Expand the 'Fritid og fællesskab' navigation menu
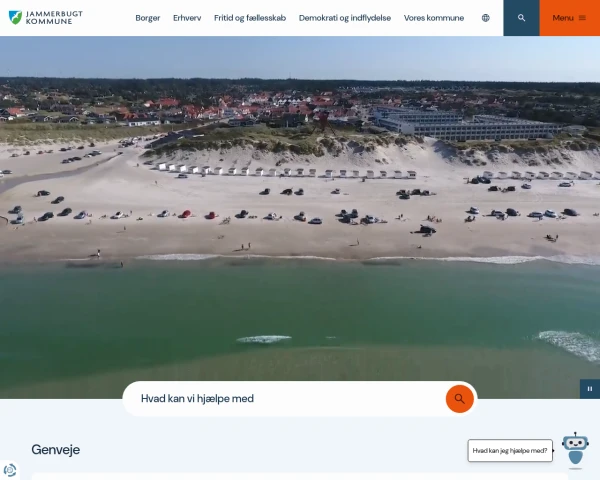 tap(250, 18)
